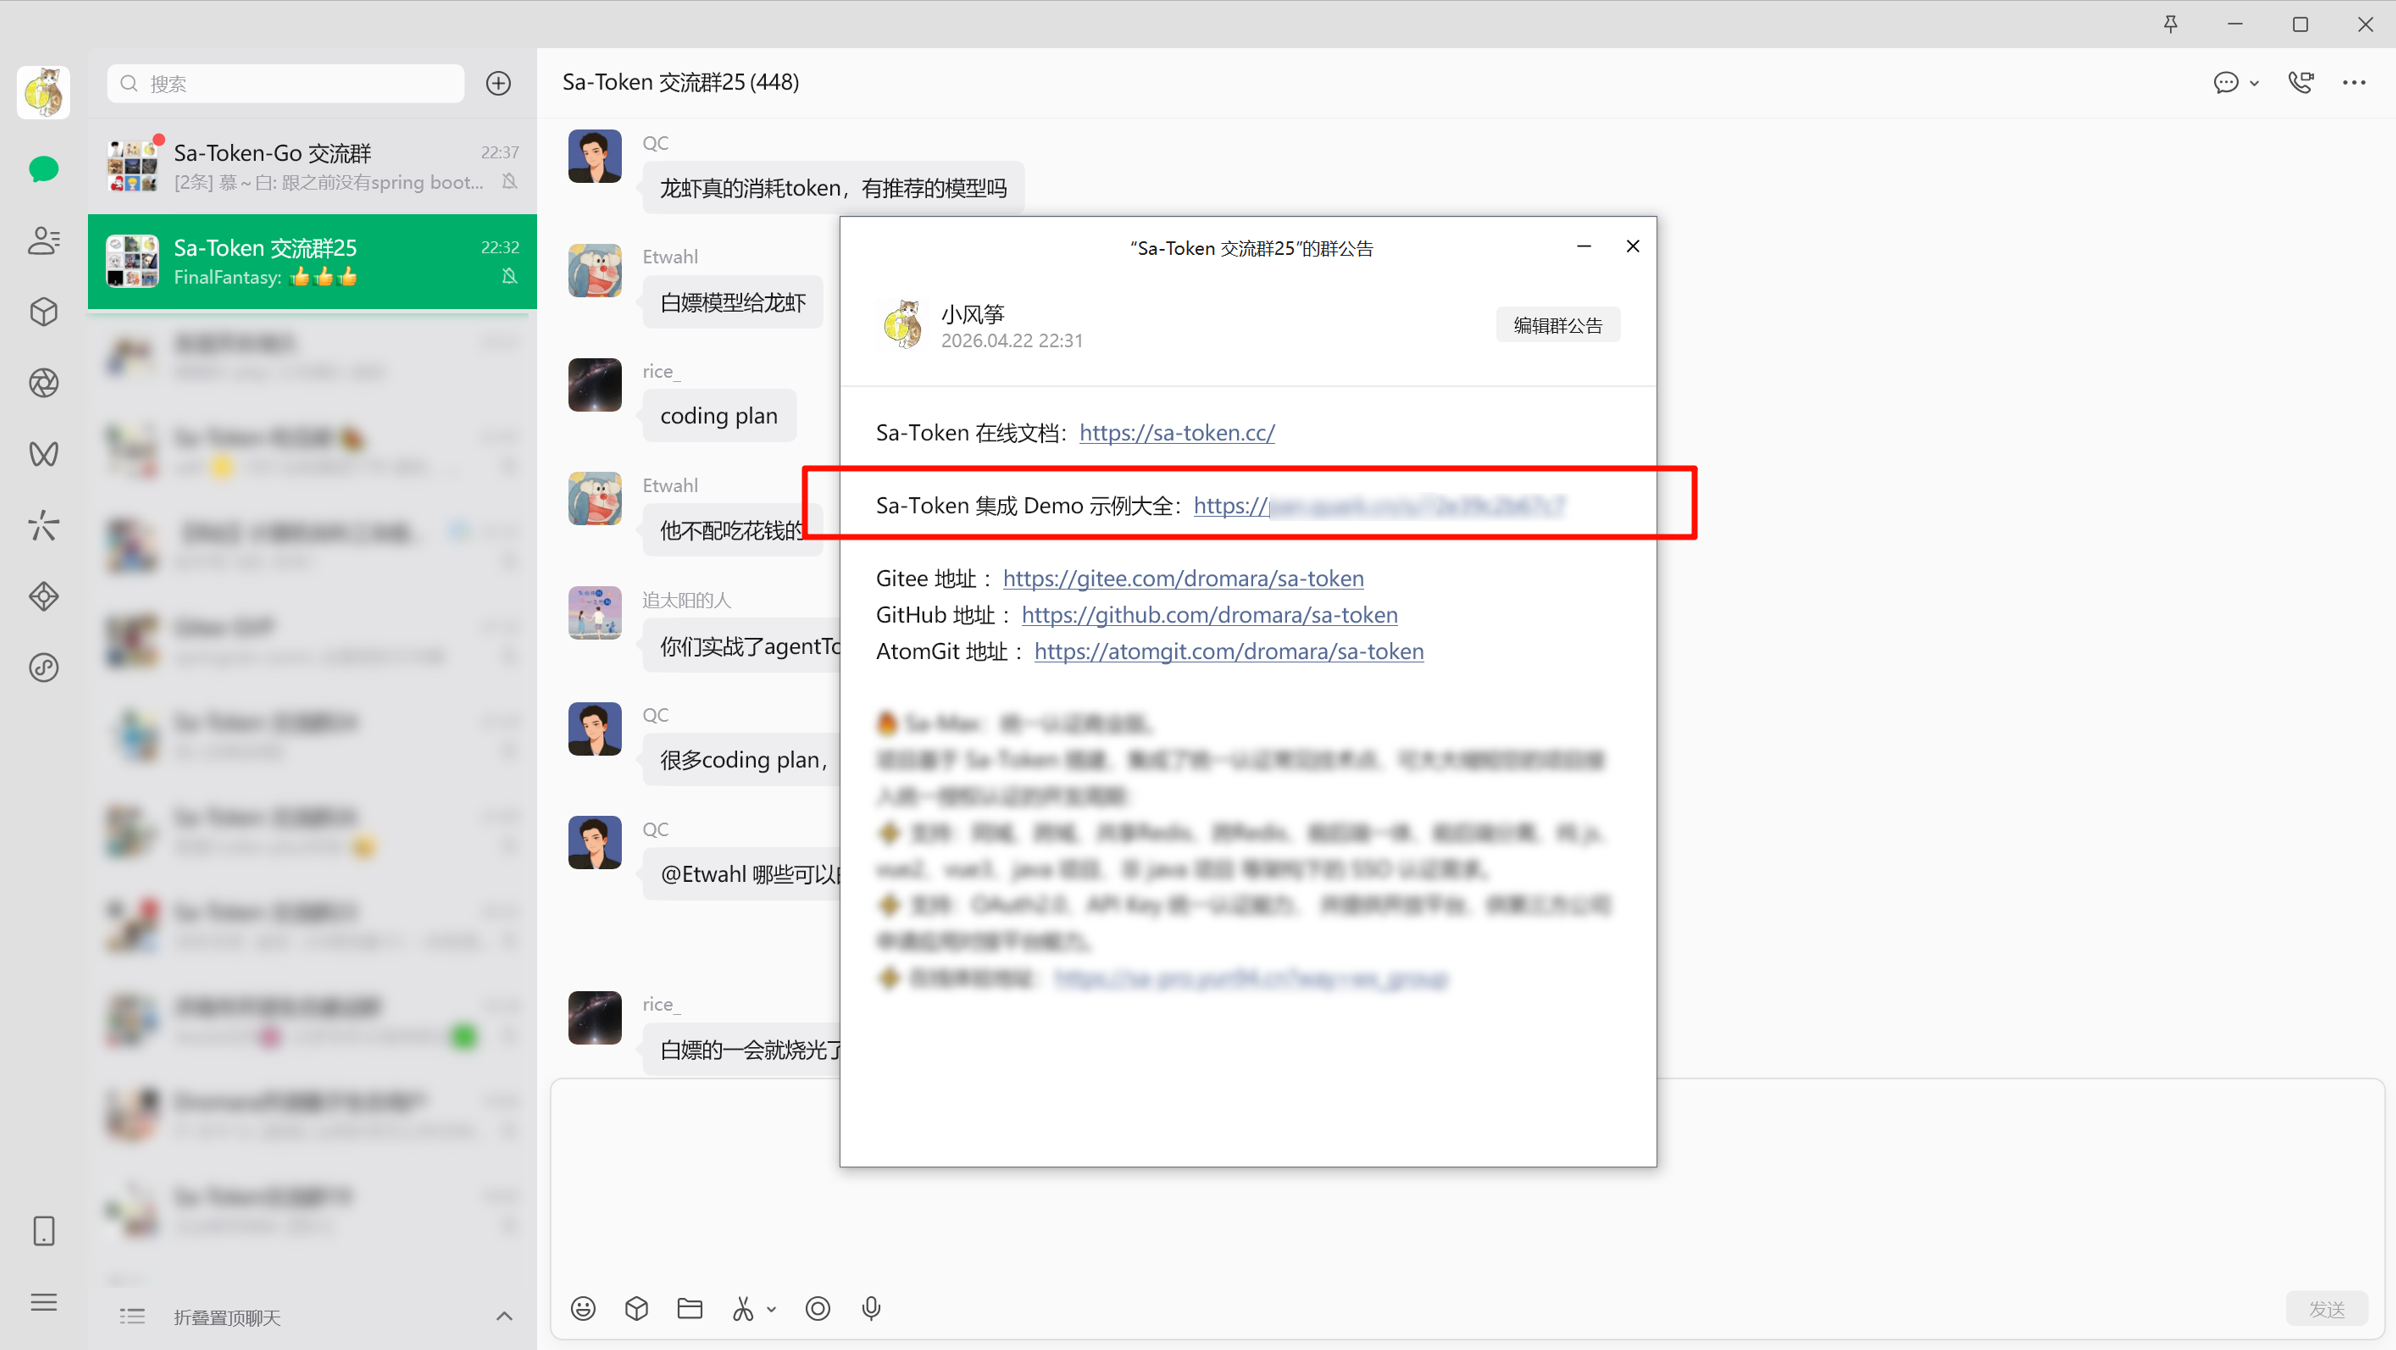Click the circle record icon in toolbar

tap(818, 1308)
